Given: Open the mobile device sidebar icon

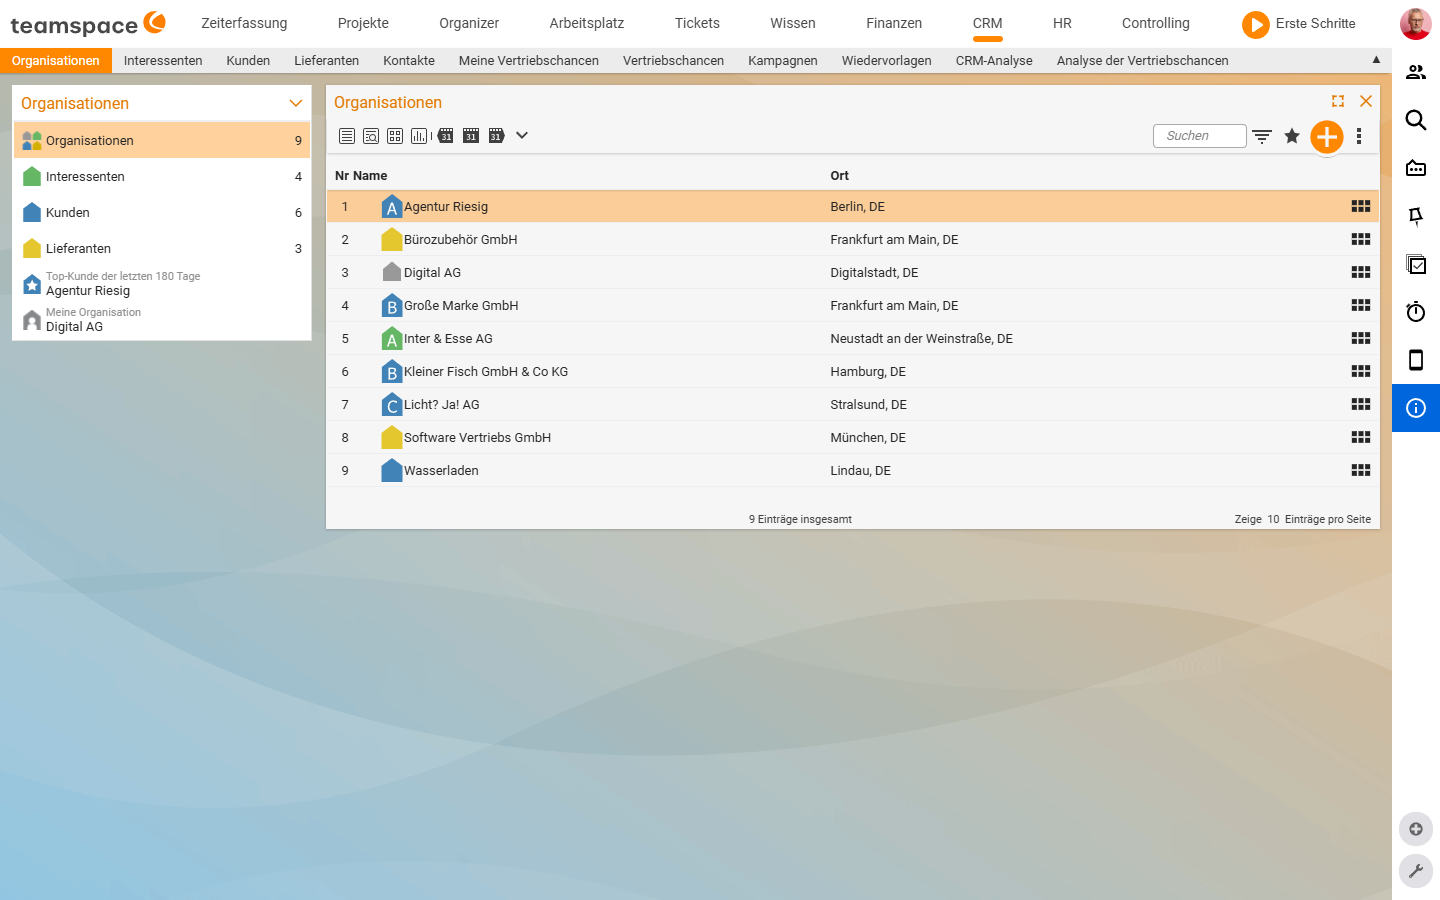Looking at the screenshot, I should [1416, 360].
